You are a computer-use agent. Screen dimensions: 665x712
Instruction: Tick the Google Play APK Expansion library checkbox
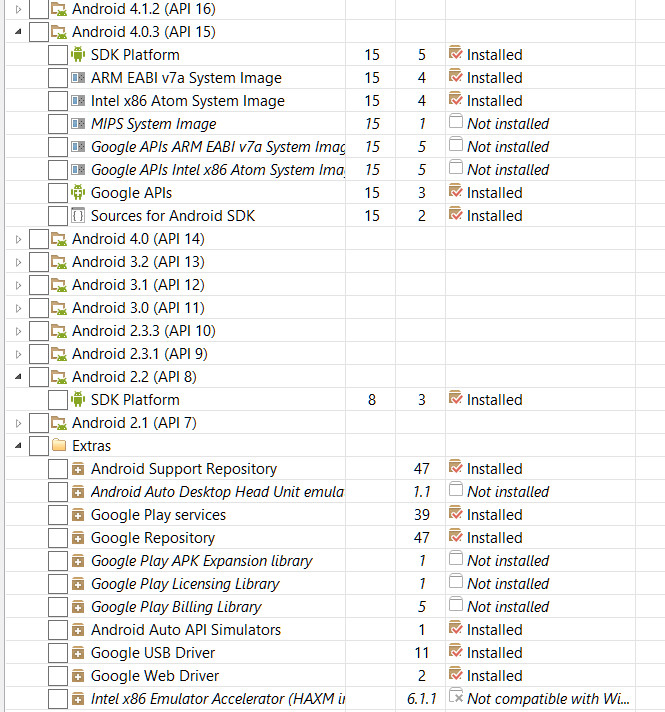pos(58,561)
